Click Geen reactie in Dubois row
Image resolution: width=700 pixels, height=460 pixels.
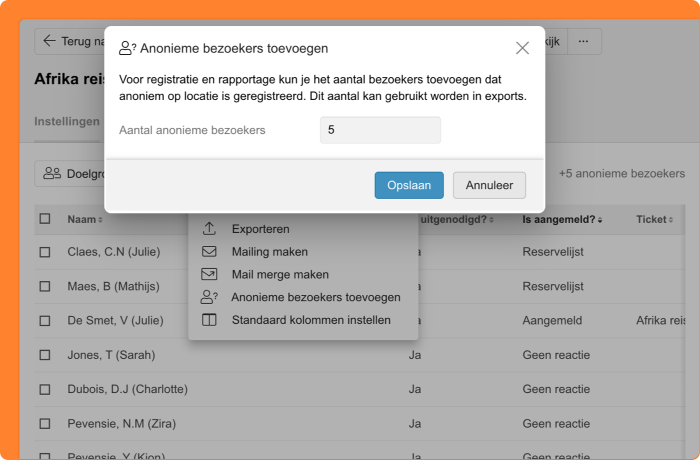[x=556, y=389]
